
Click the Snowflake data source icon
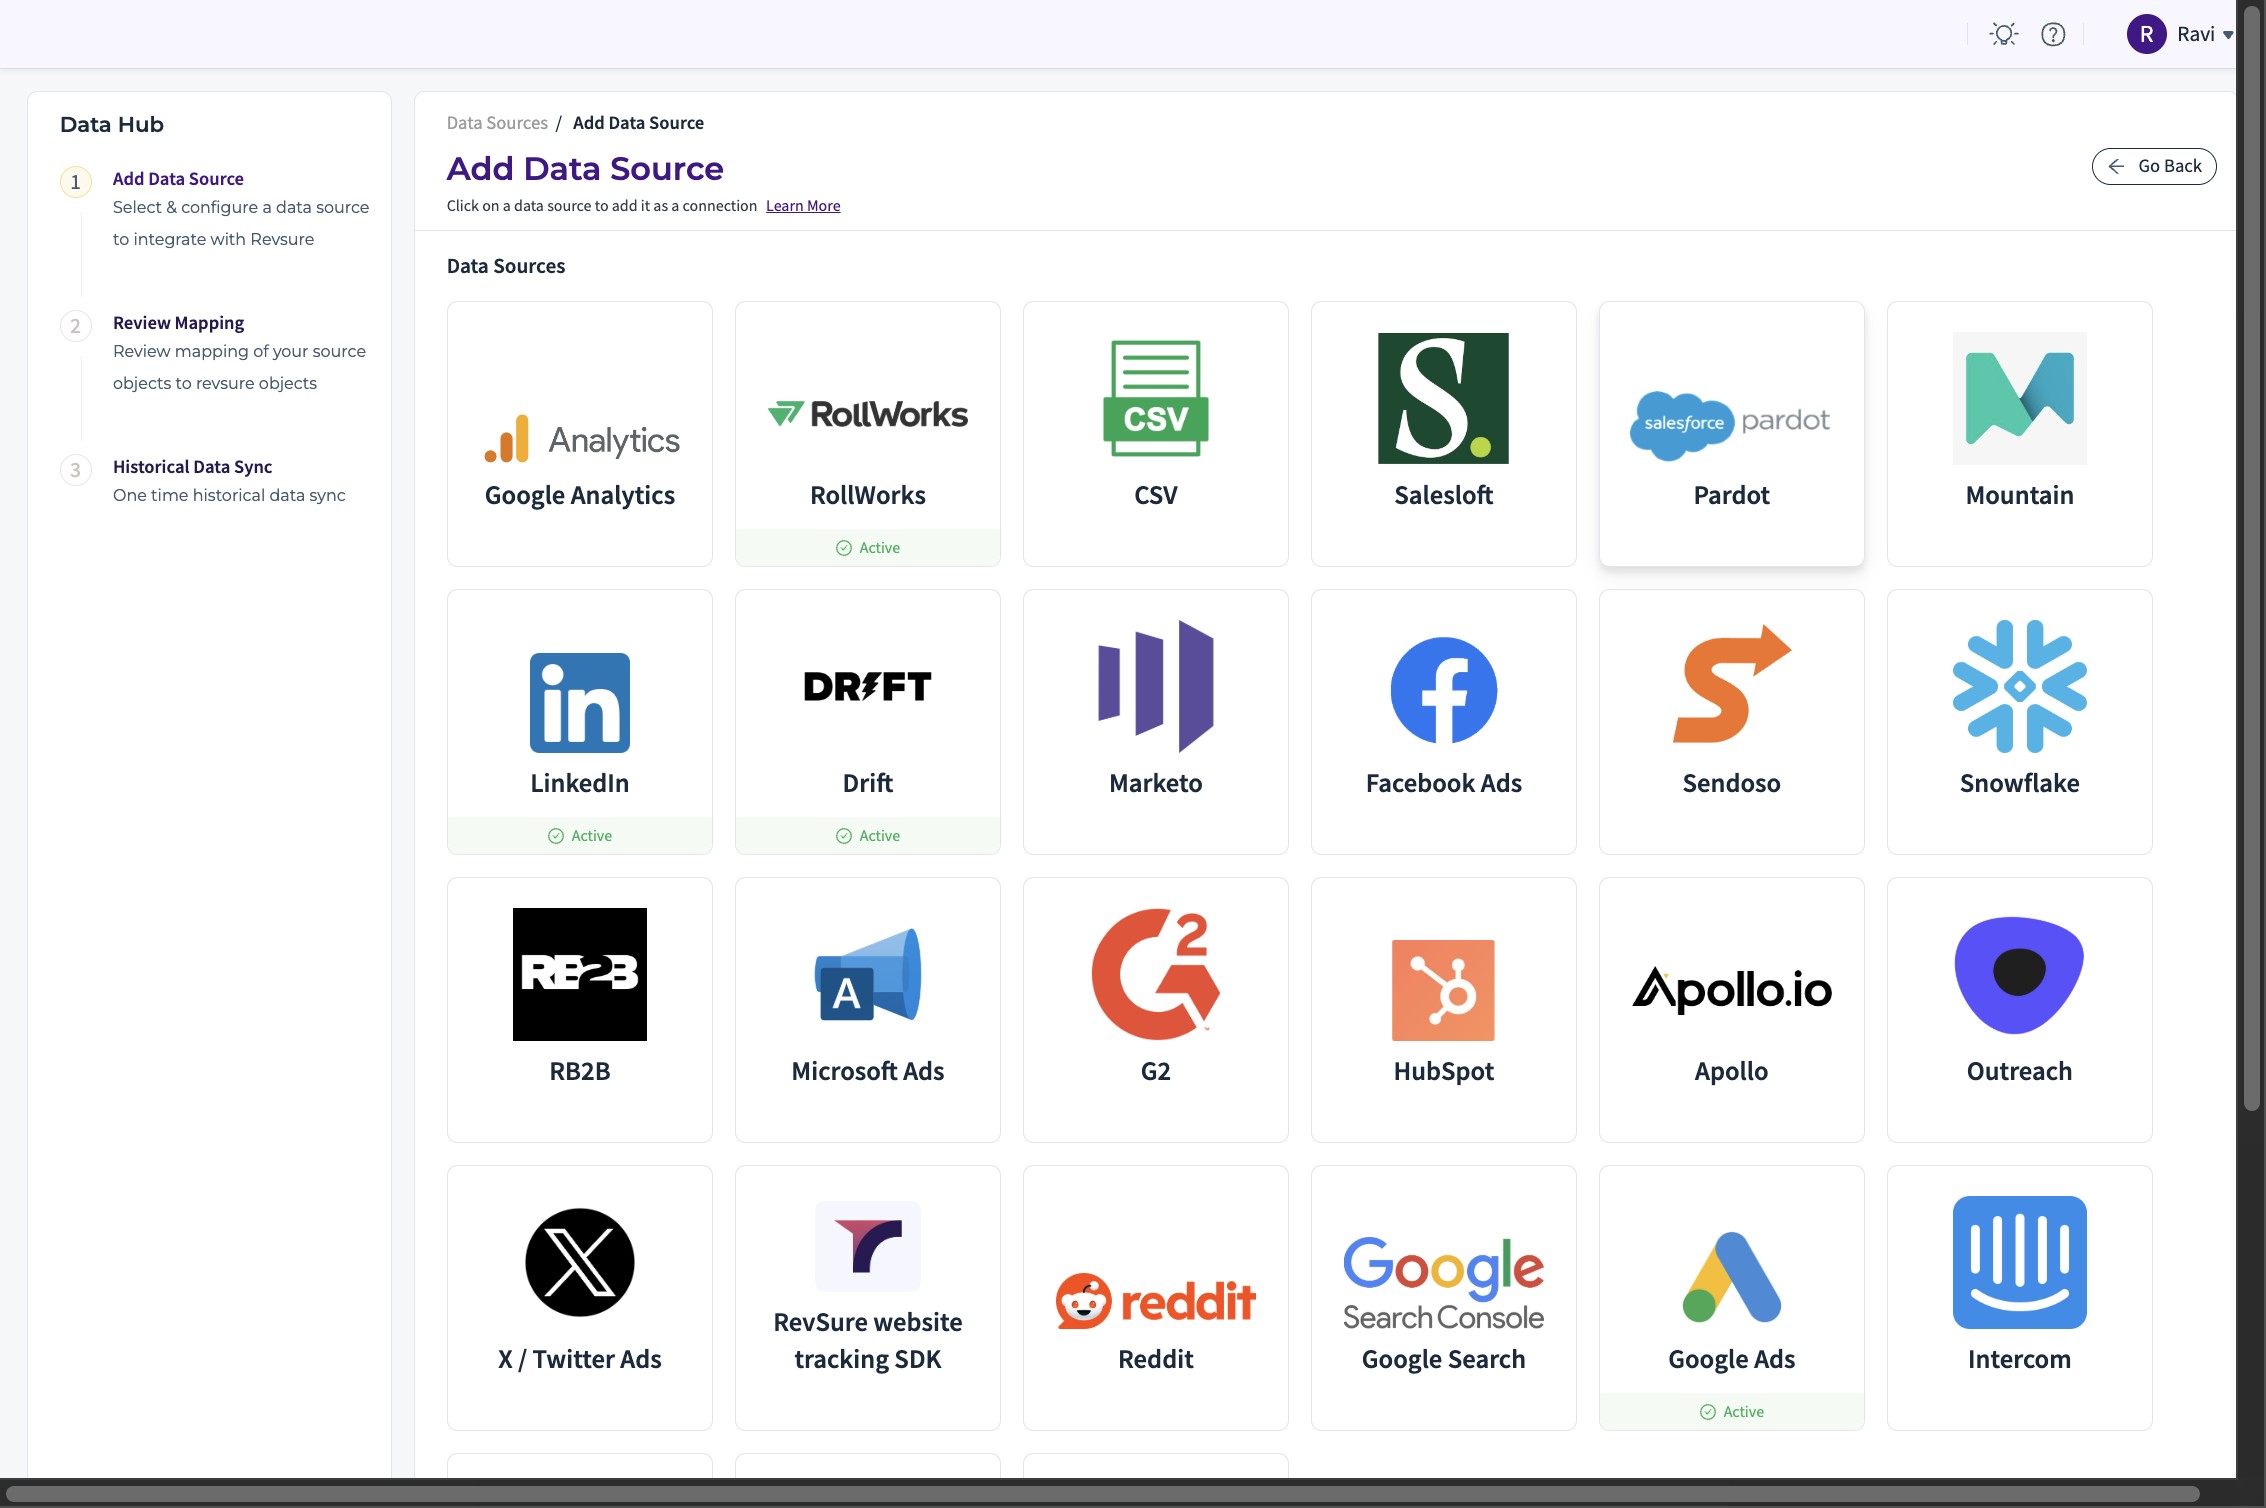click(2019, 686)
